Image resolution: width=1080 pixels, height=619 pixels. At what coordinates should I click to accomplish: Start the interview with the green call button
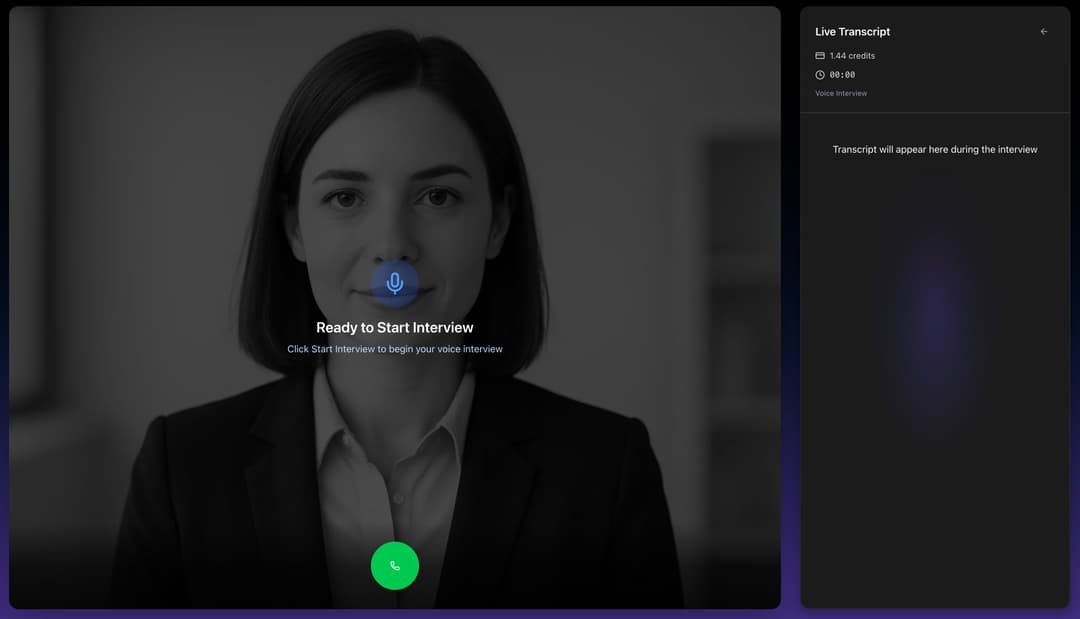(x=395, y=565)
